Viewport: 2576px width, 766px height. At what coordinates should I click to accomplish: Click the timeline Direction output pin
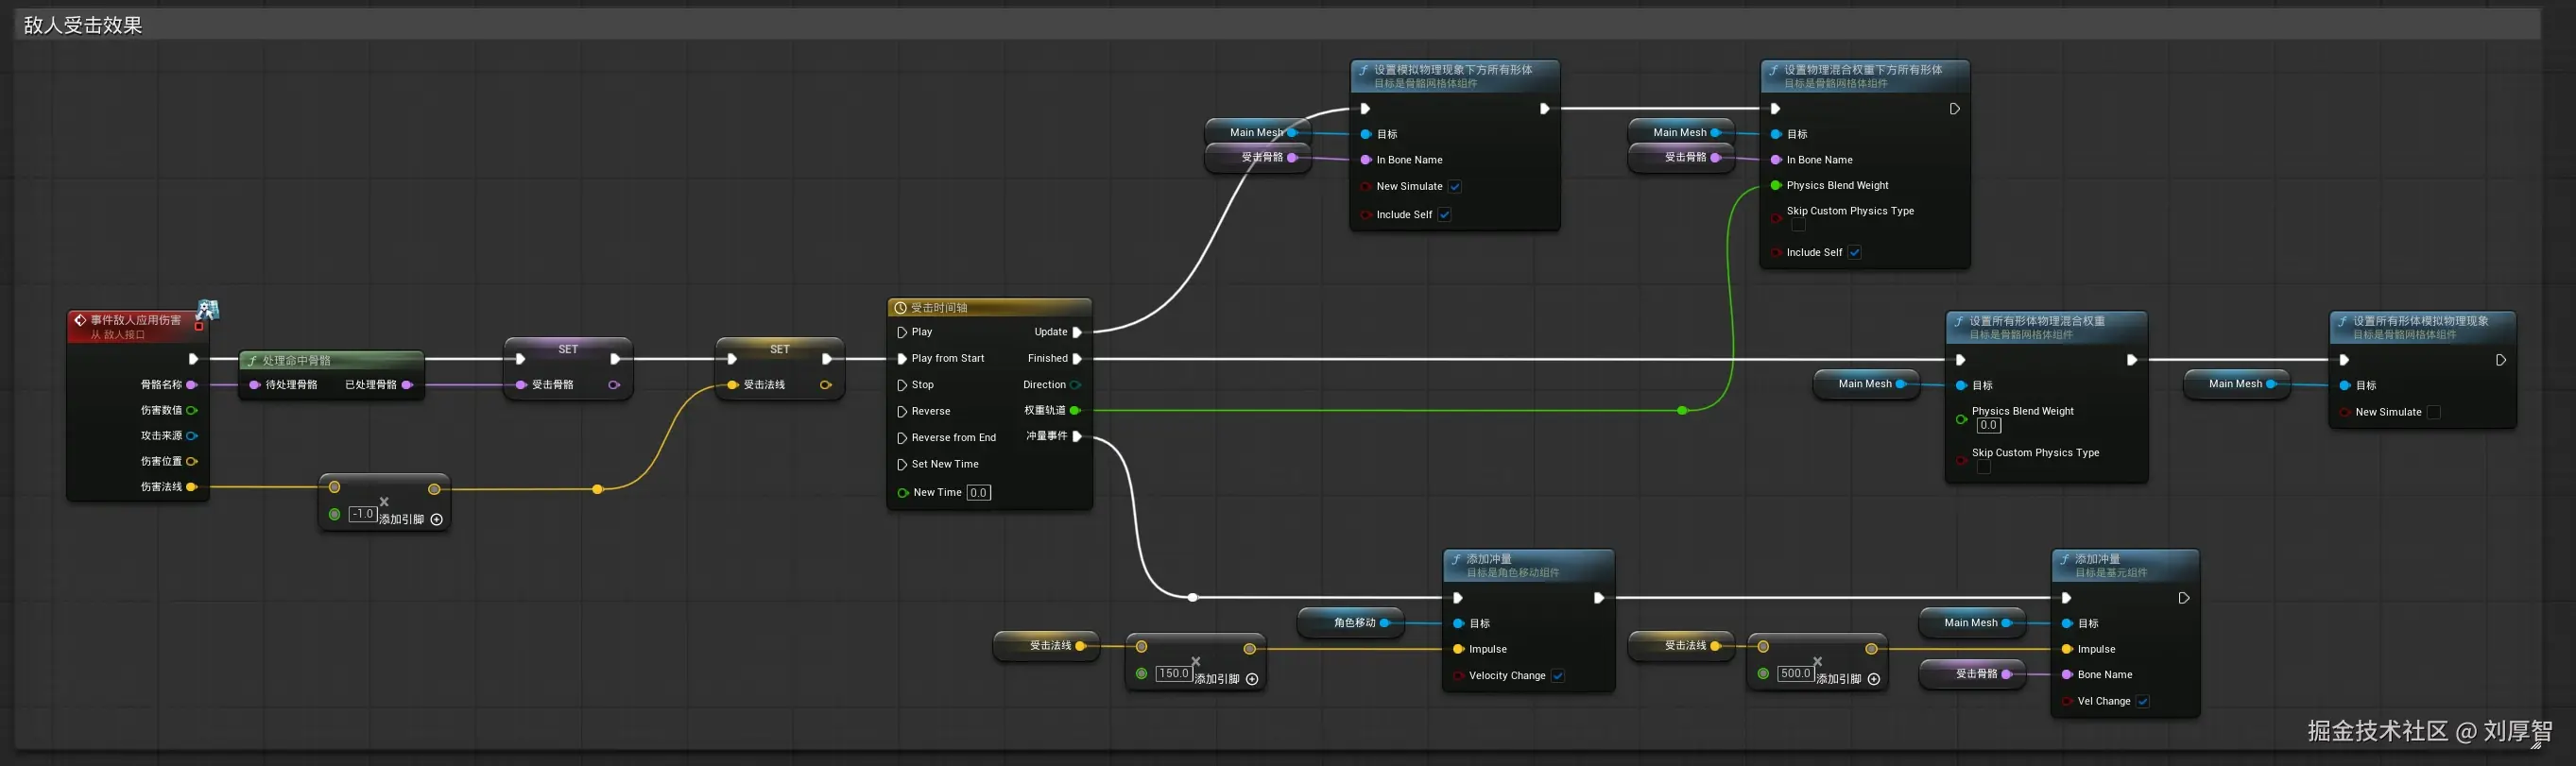(x=1076, y=385)
